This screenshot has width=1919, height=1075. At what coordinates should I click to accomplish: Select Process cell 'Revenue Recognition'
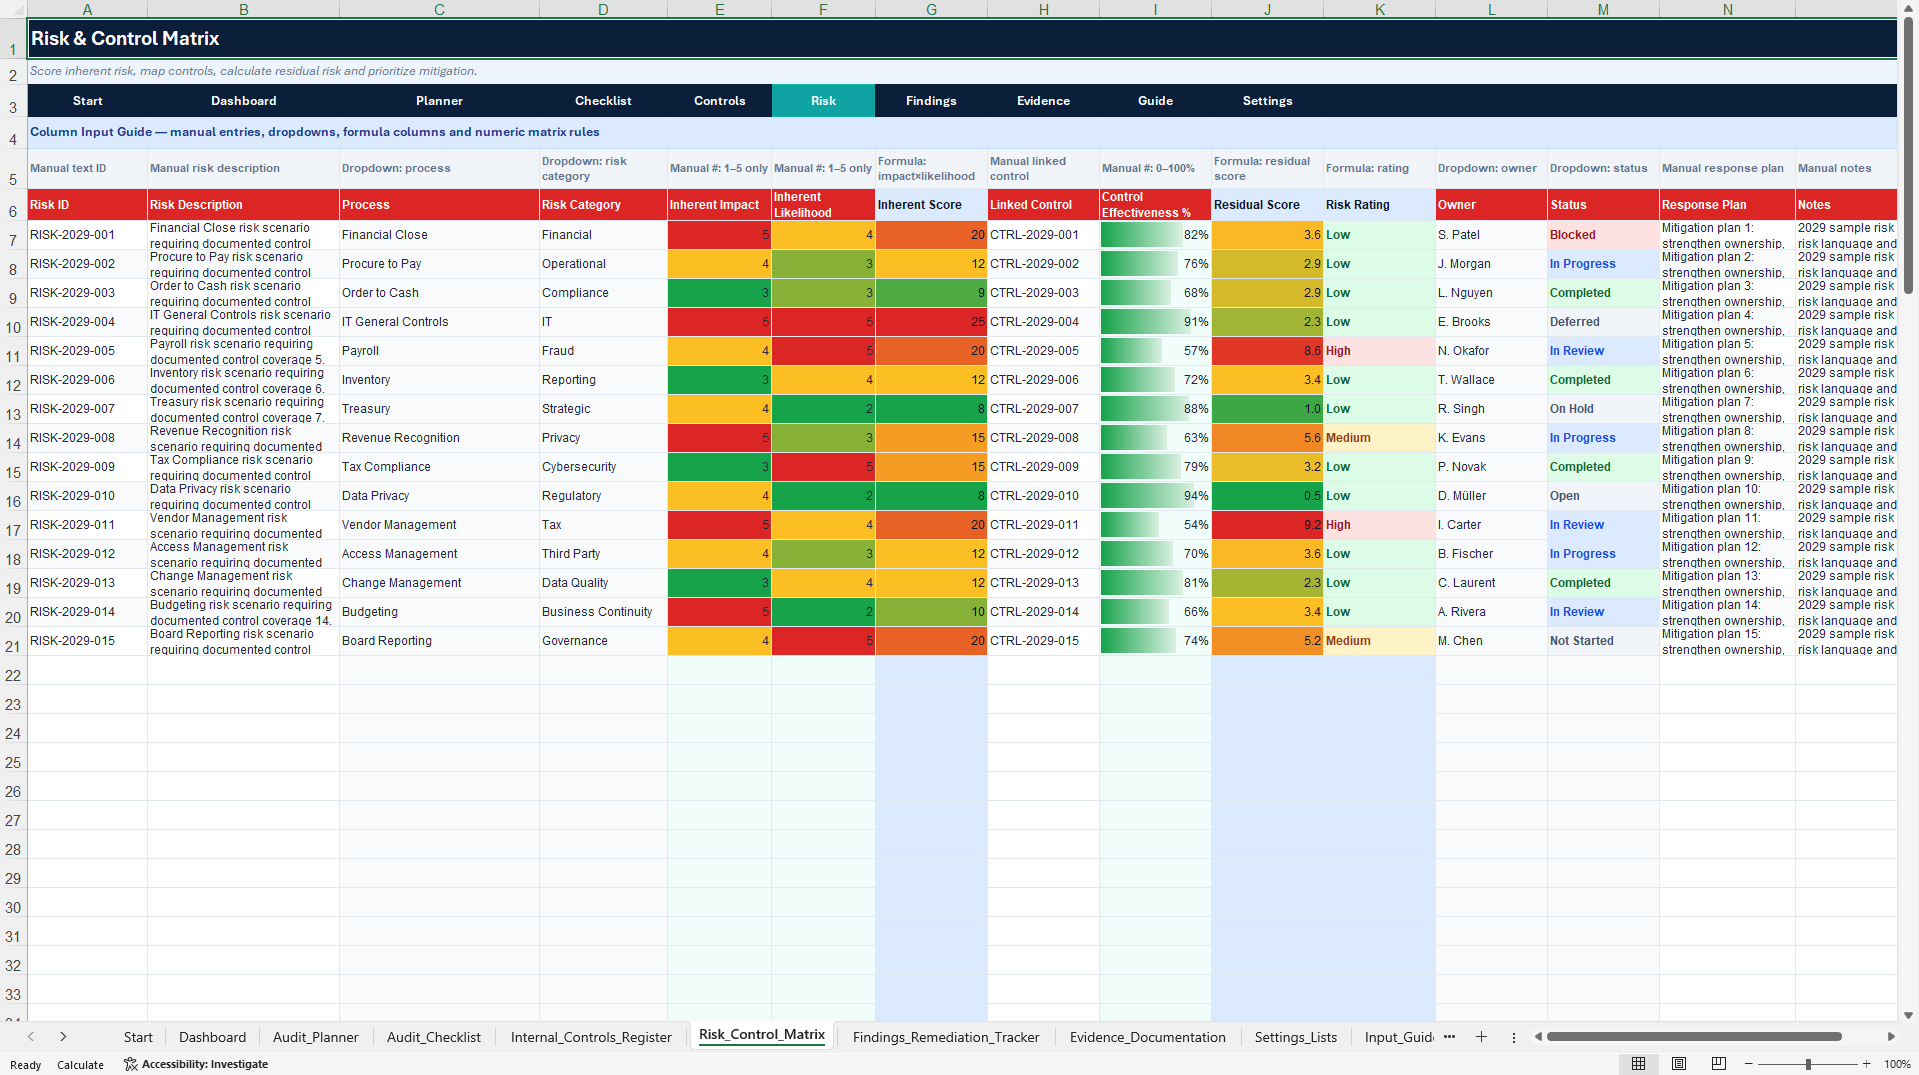[439, 438]
